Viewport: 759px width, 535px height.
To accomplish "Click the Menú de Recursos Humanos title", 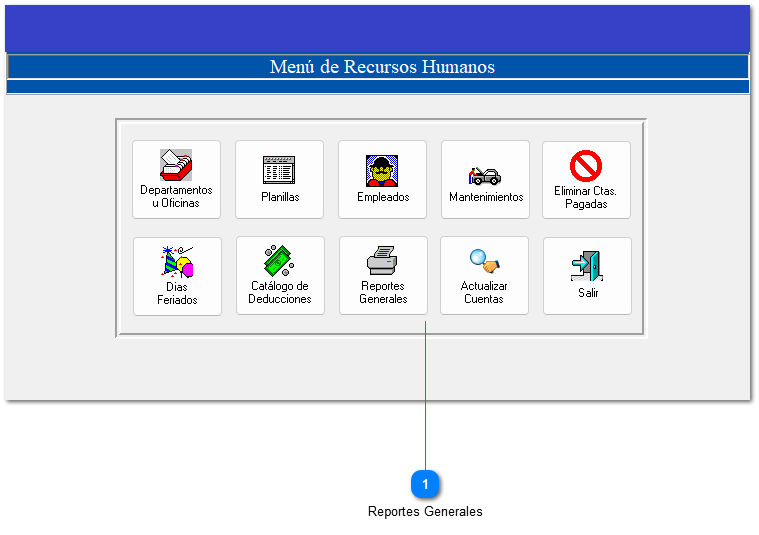I will coord(381,67).
